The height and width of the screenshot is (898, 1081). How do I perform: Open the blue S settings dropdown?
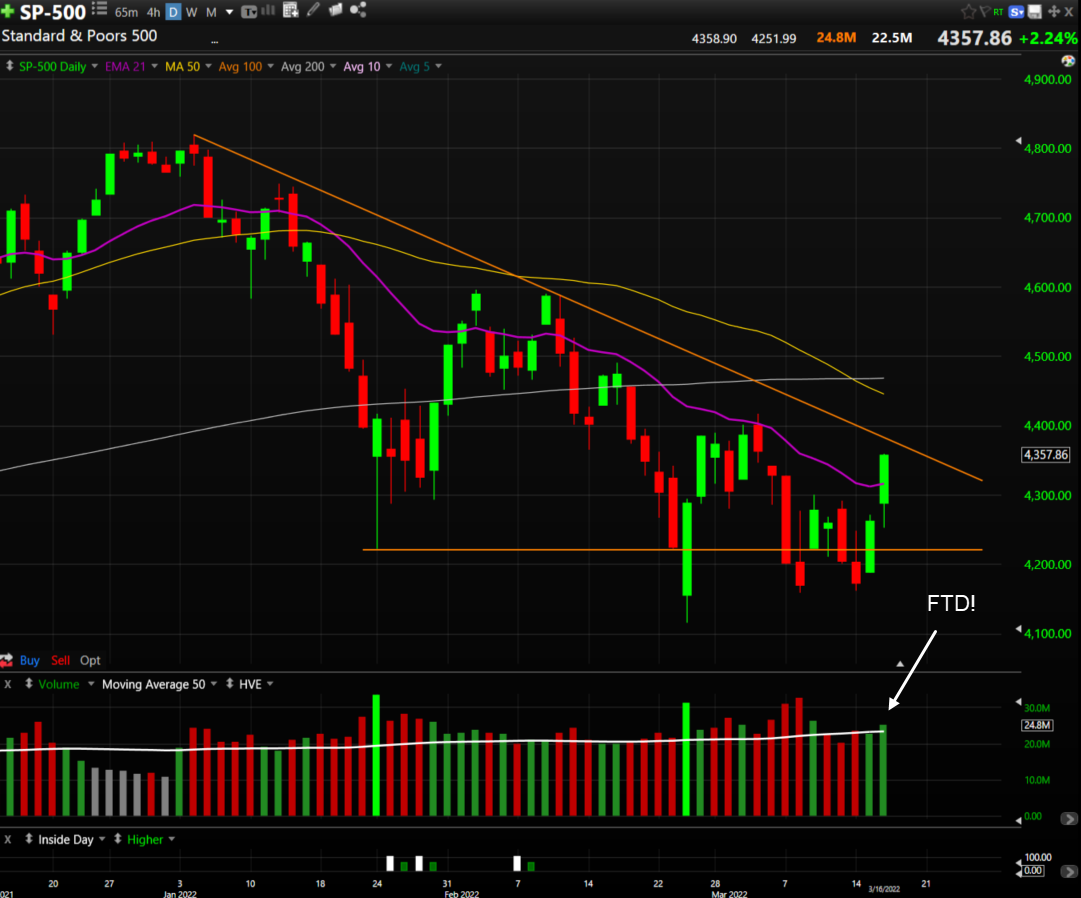click(x=1016, y=12)
